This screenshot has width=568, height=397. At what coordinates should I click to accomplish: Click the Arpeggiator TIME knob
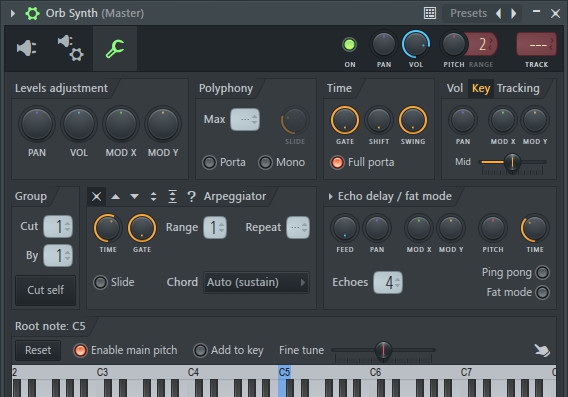click(108, 228)
